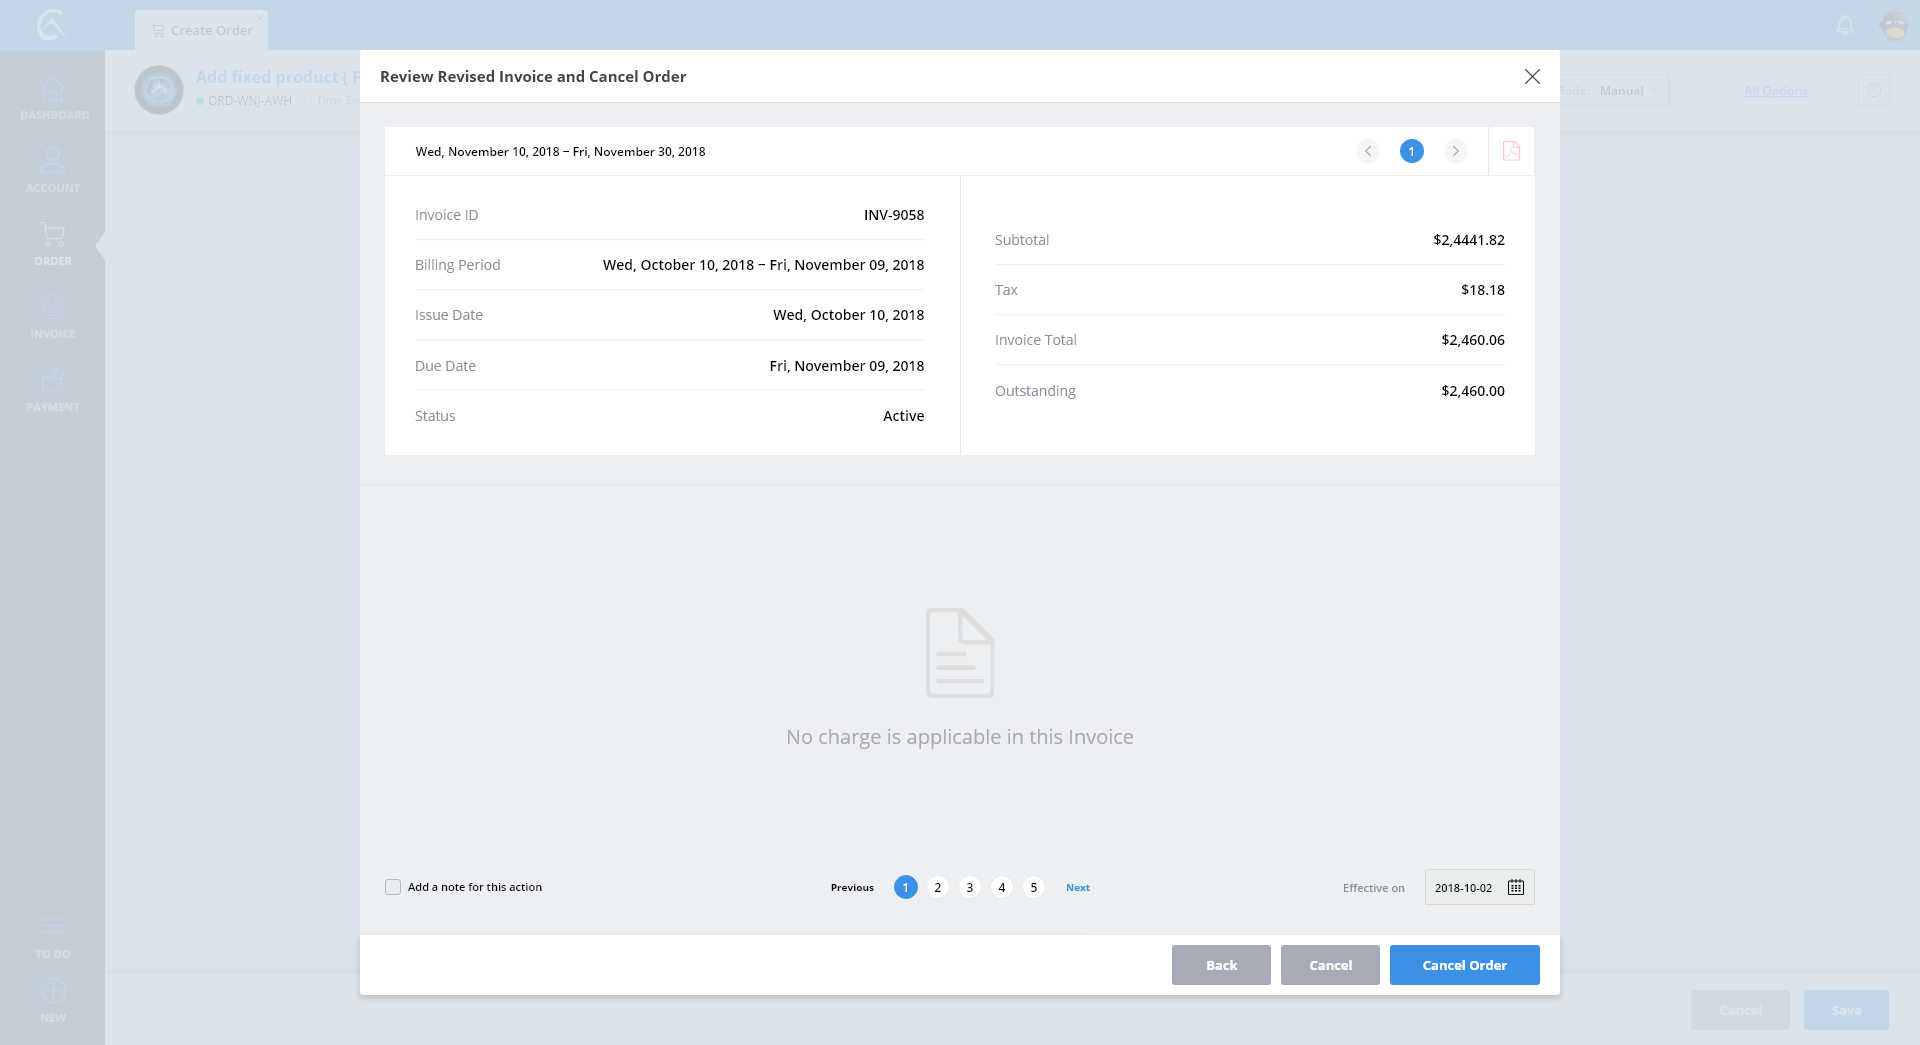Open the calendar picker for Effective on
Viewport: 1920px width, 1045px height.
tap(1515, 887)
